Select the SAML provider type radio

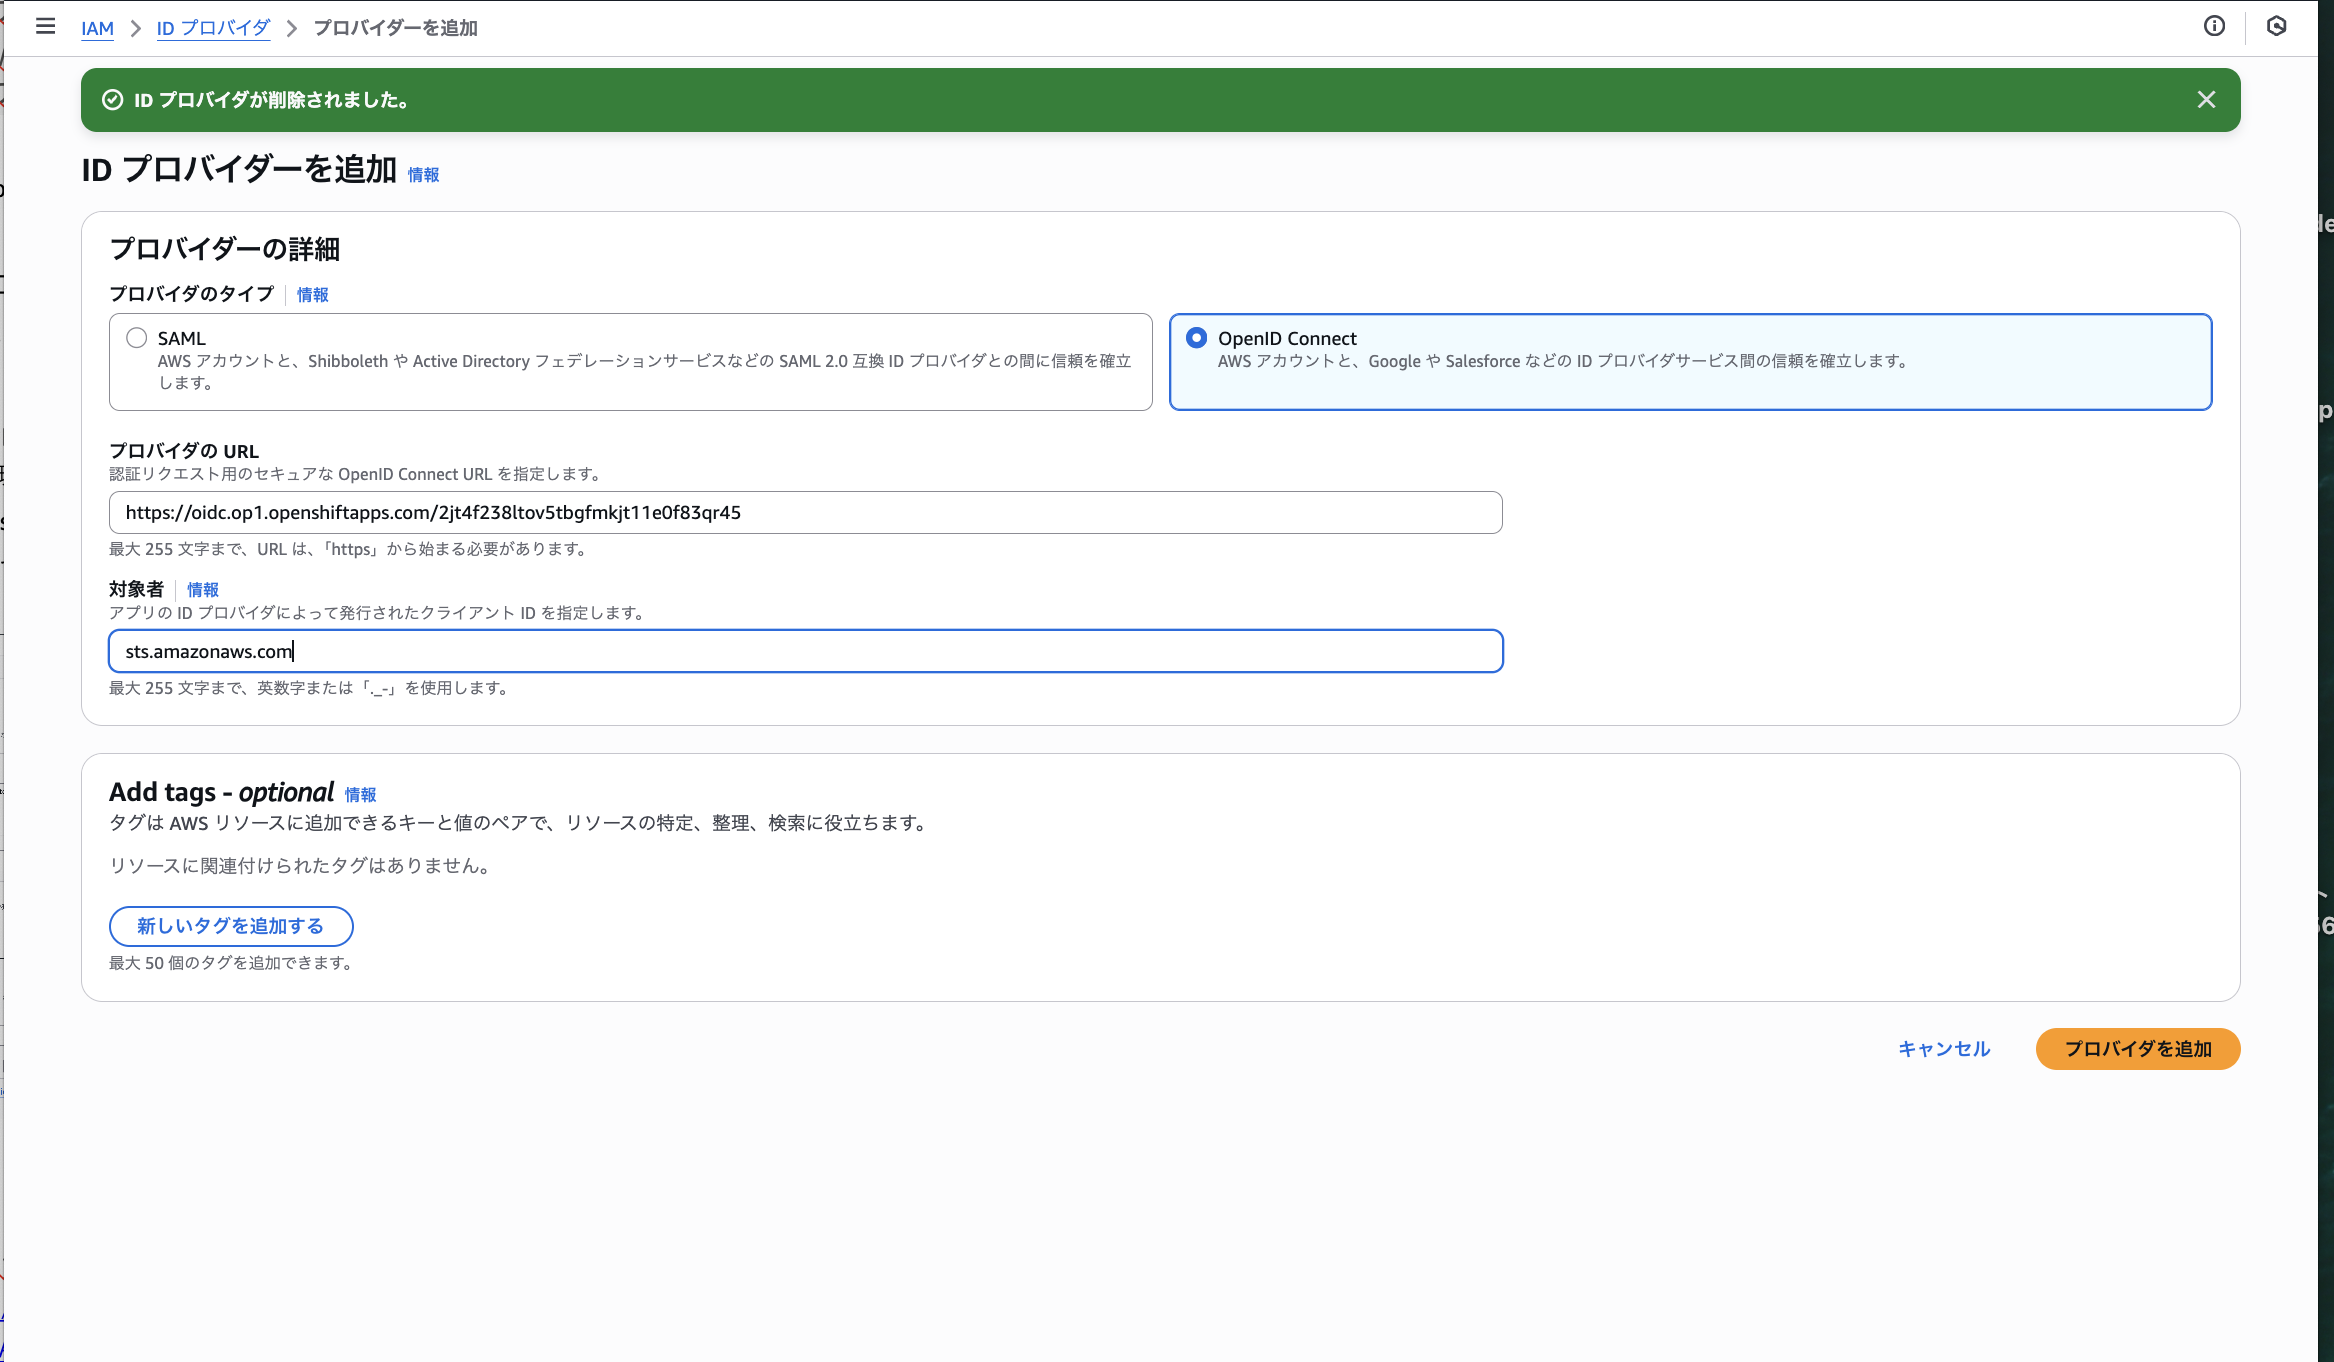[x=137, y=338]
